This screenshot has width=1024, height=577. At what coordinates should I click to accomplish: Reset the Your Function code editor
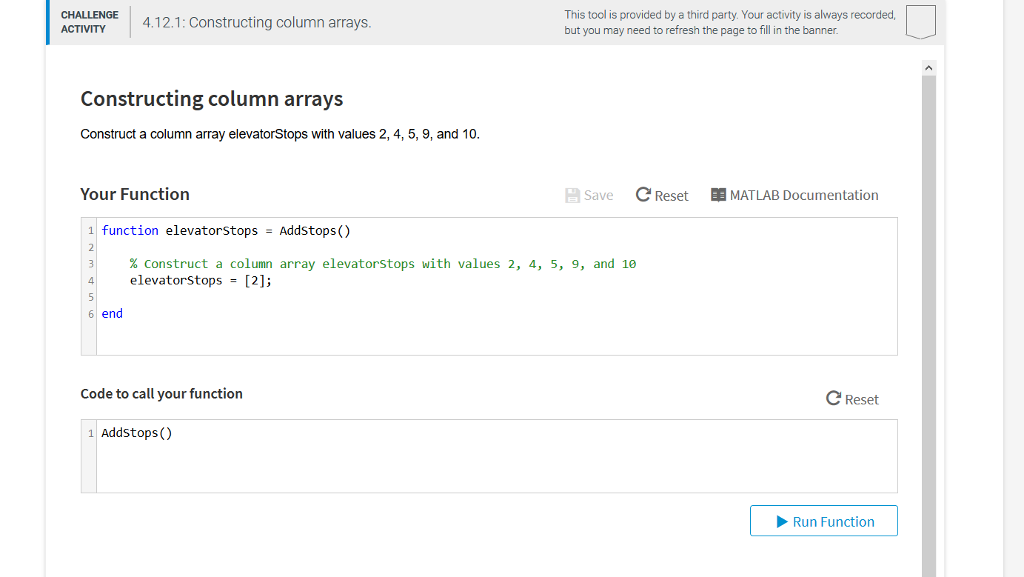(662, 195)
